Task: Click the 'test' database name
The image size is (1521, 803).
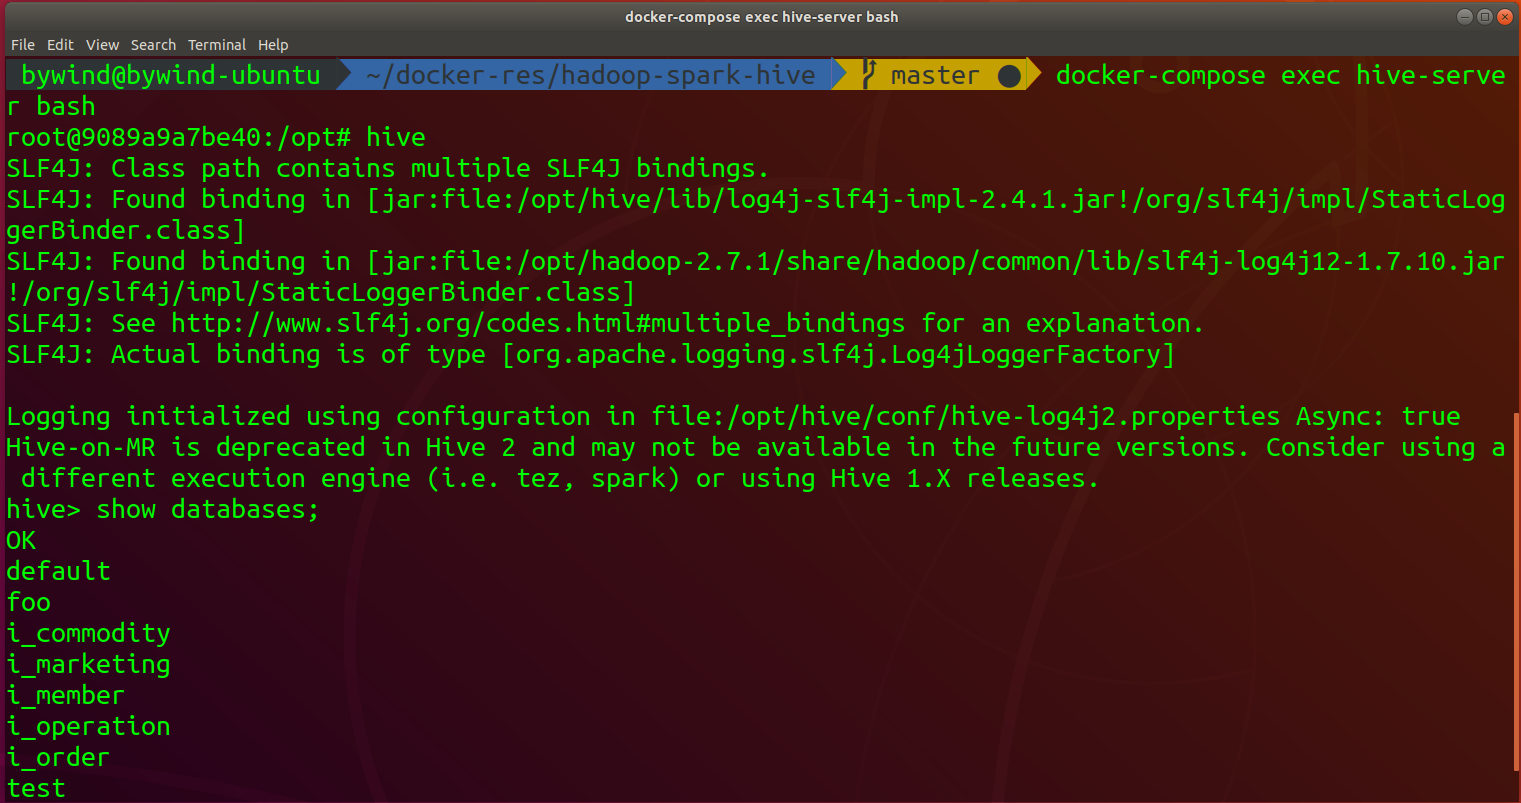Action: pyautogui.click(x=36, y=788)
